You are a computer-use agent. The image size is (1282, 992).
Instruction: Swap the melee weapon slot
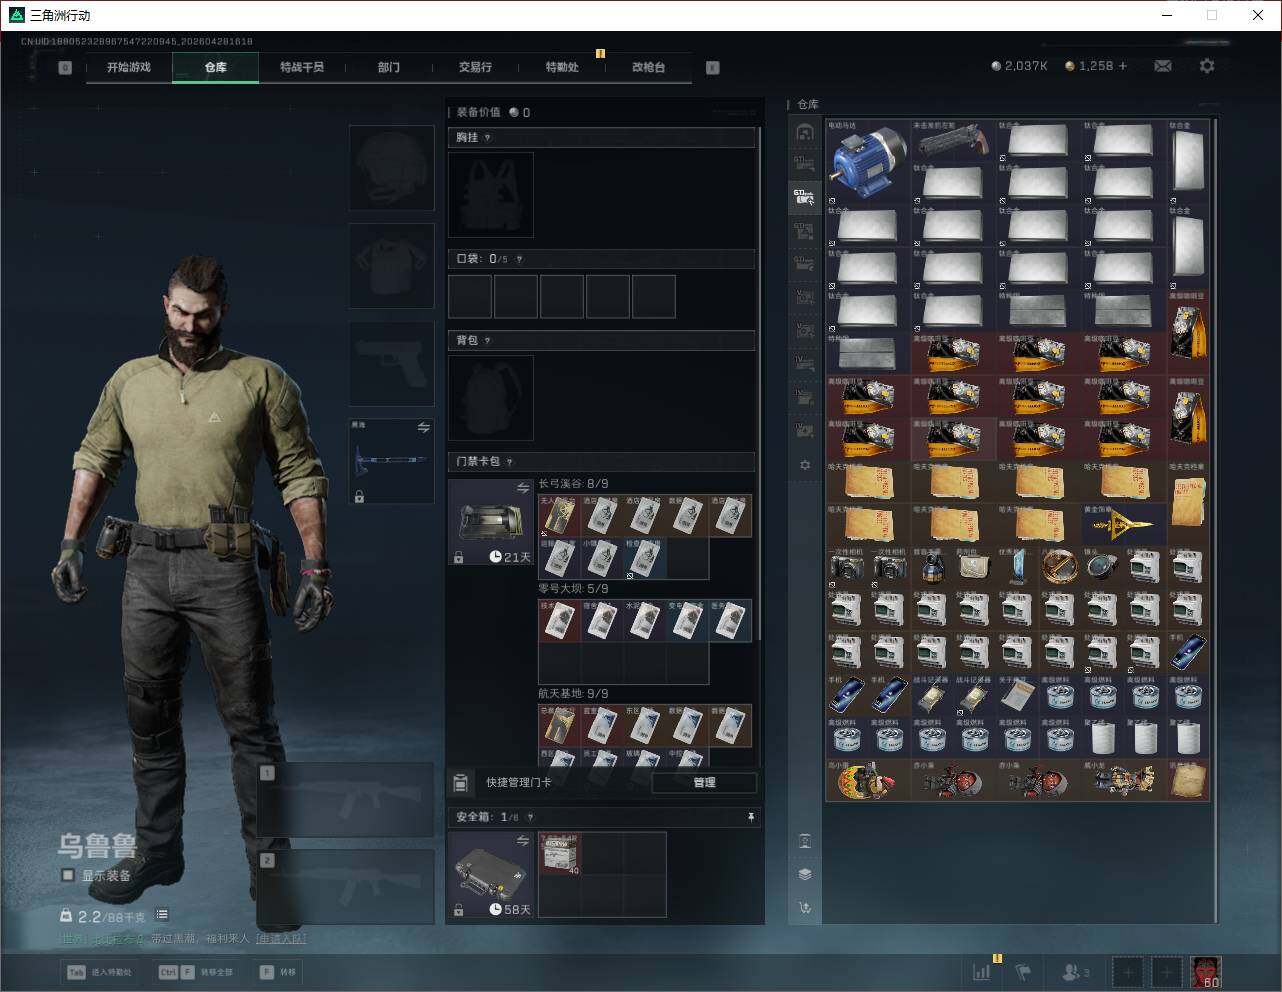pyautogui.click(x=423, y=428)
